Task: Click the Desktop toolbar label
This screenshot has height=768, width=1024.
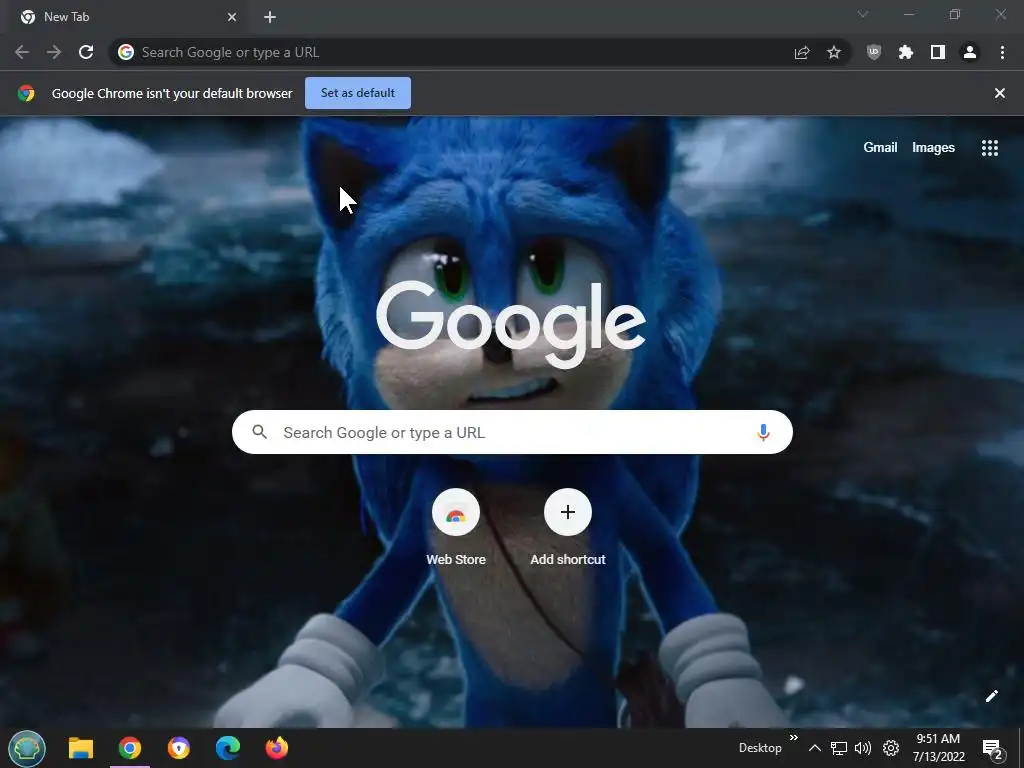Action: [x=760, y=748]
